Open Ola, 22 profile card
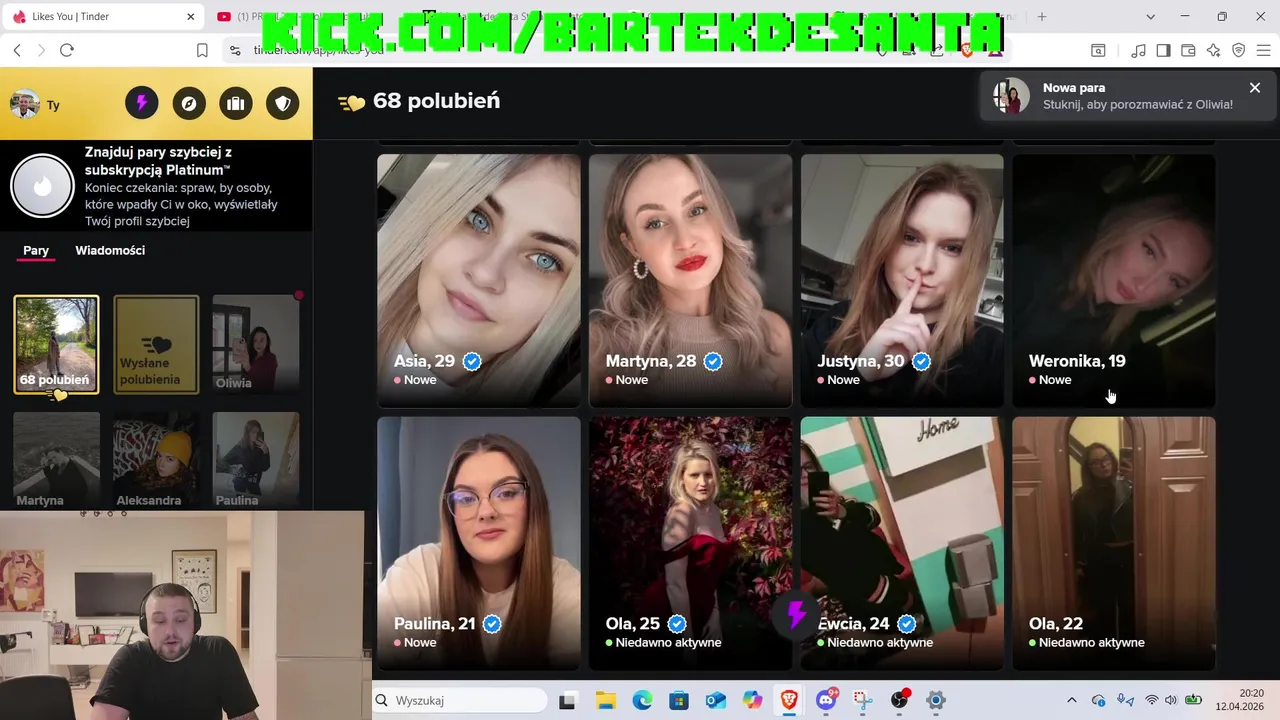Screen dimensions: 1280x720 click(x=1114, y=544)
